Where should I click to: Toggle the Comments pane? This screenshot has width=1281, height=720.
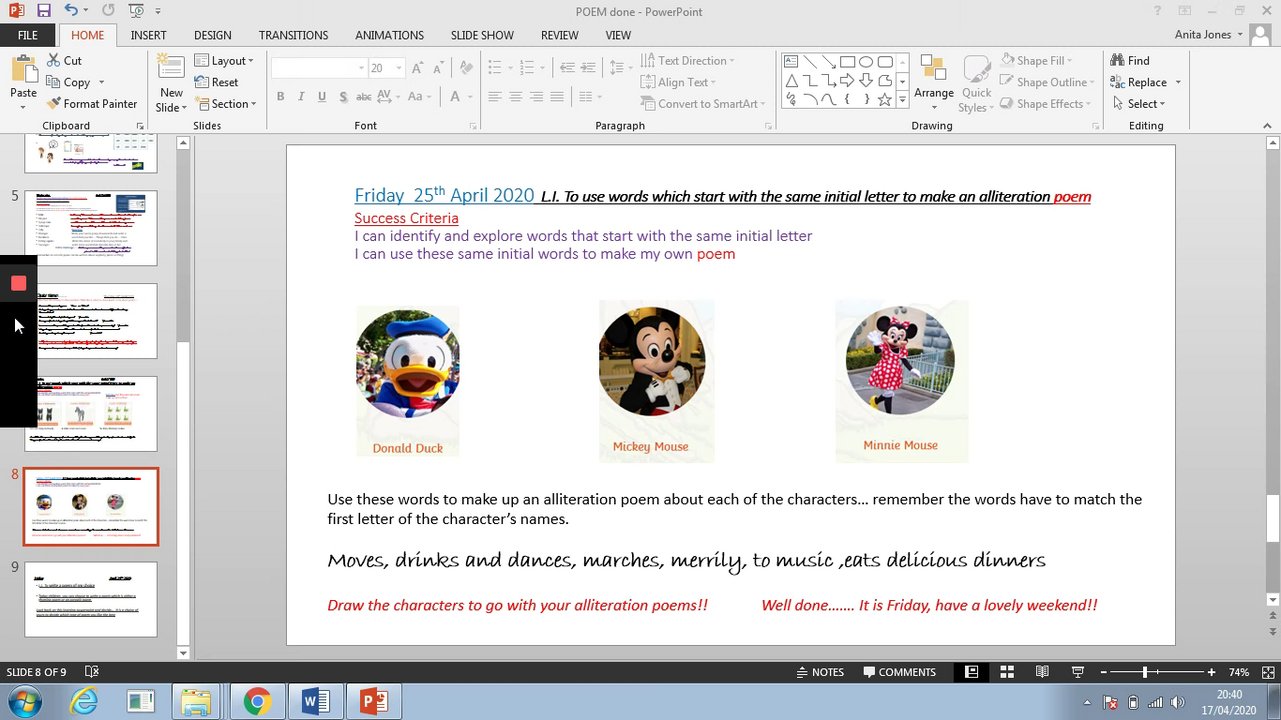[900, 672]
